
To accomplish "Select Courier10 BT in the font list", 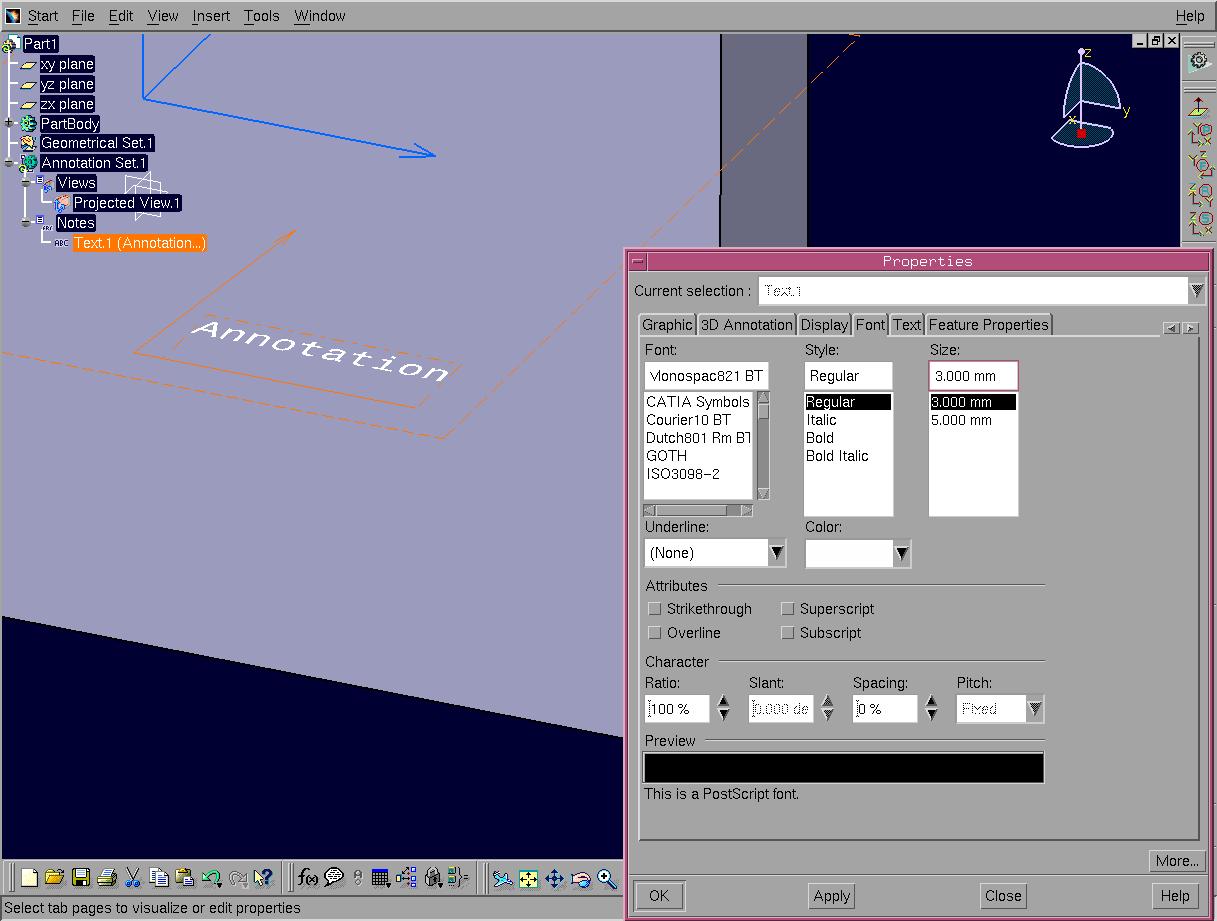I will [x=688, y=420].
